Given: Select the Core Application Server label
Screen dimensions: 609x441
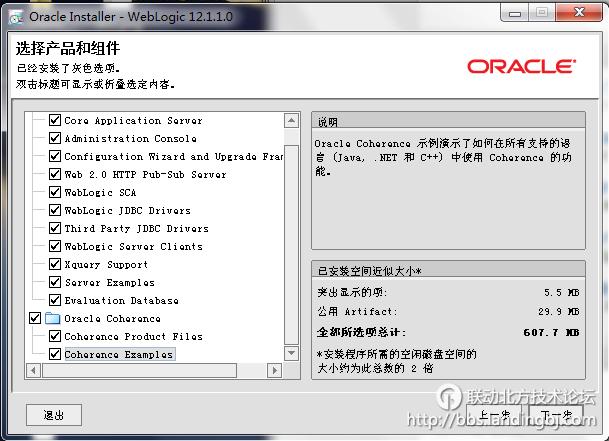Looking at the screenshot, I should [133, 120].
